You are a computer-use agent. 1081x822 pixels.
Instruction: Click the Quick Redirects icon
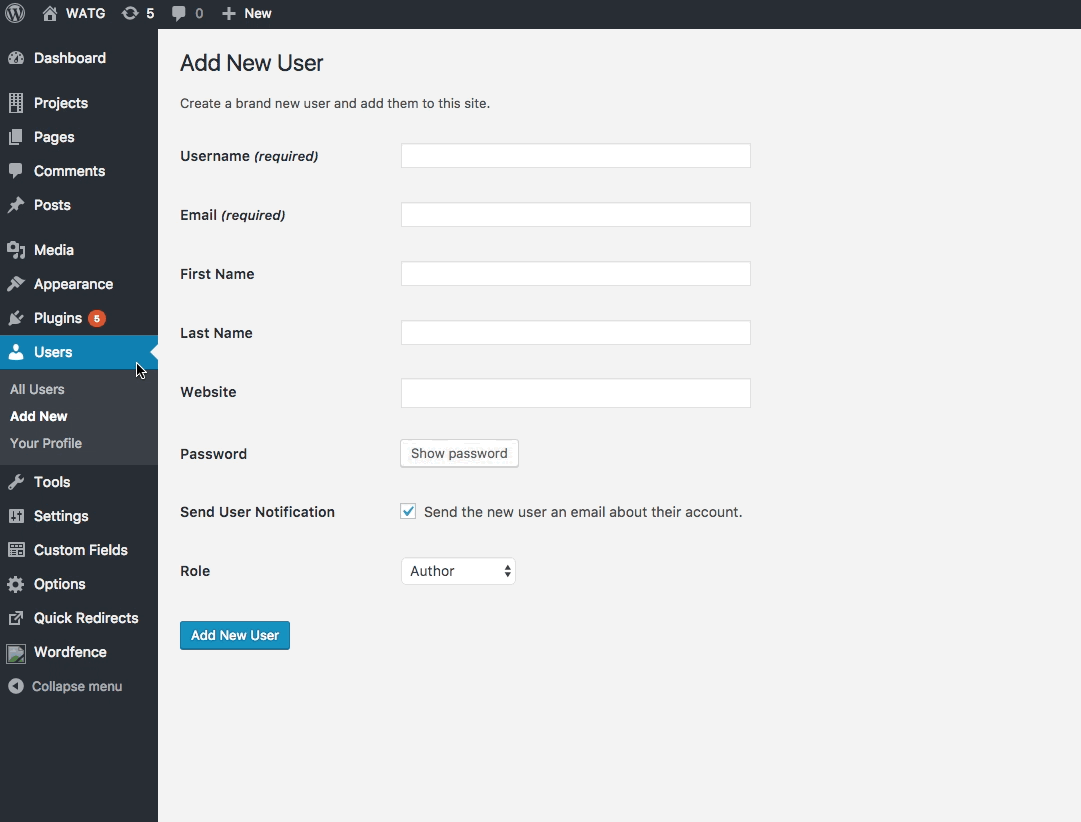16,618
